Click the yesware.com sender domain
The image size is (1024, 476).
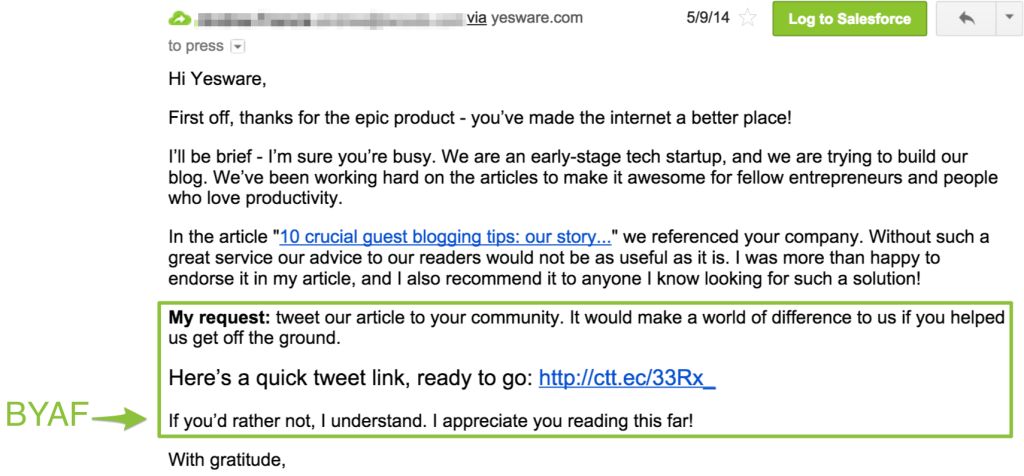[x=536, y=18]
